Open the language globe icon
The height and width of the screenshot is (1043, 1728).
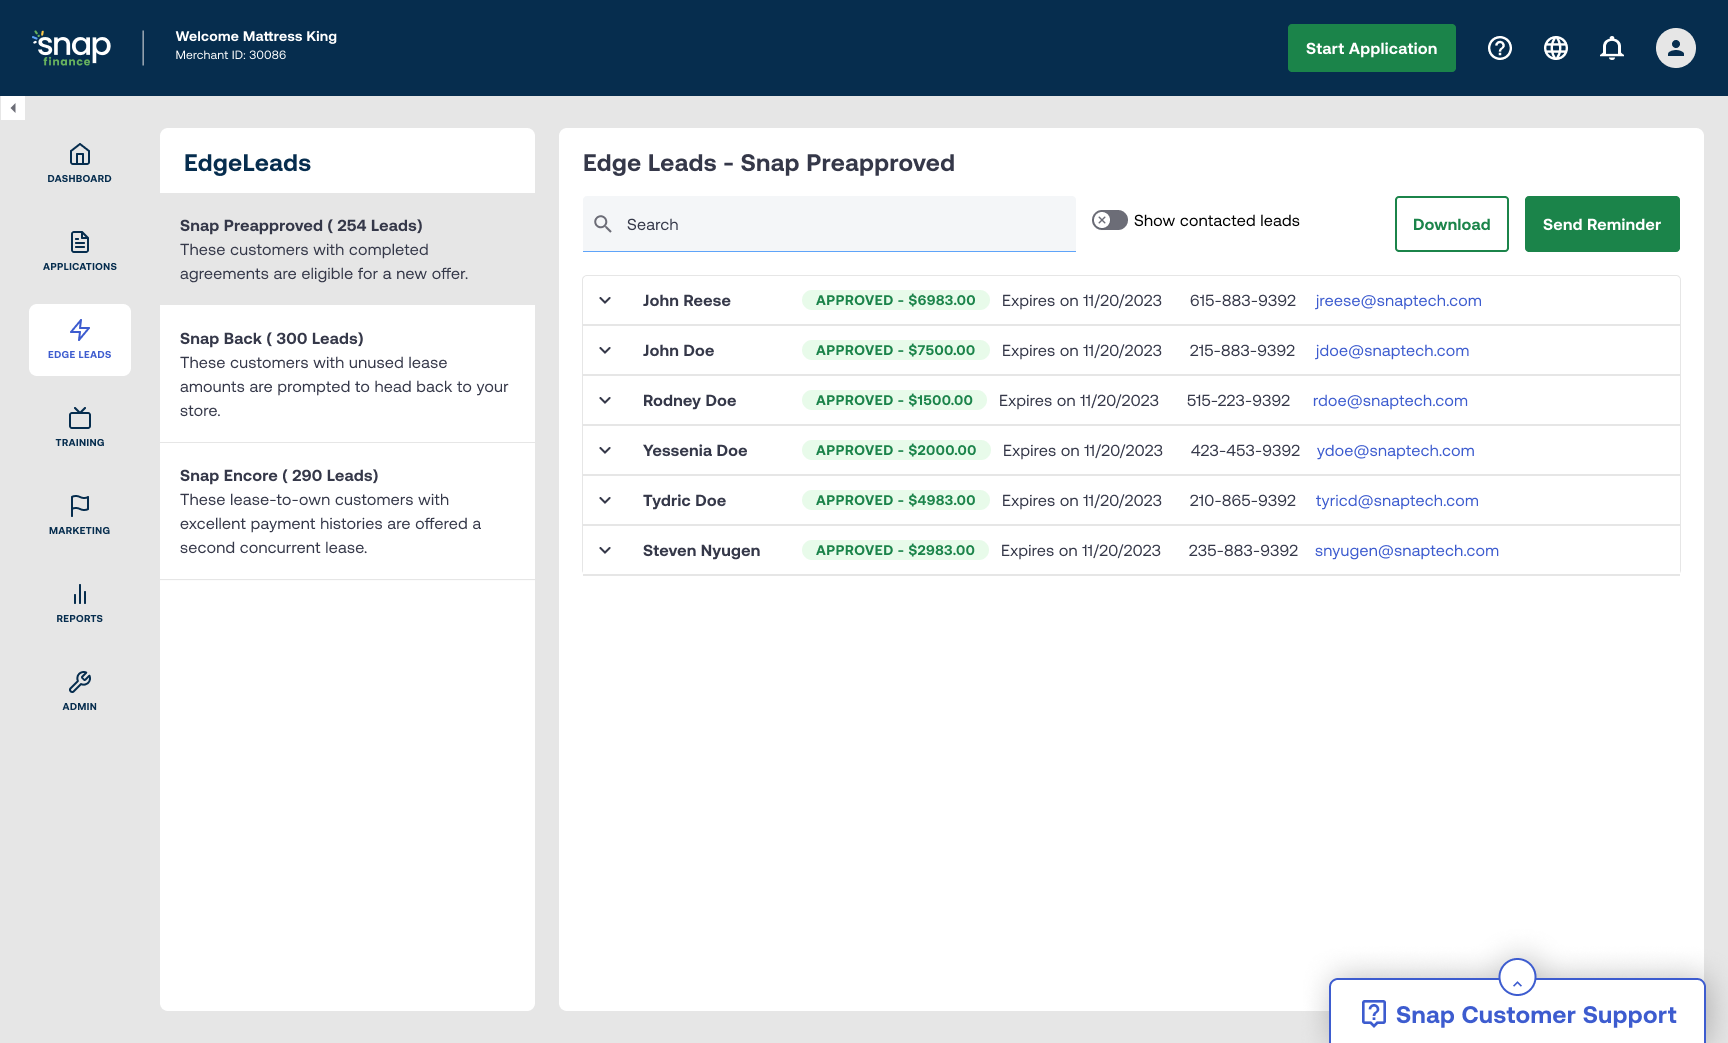click(1555, 48)
